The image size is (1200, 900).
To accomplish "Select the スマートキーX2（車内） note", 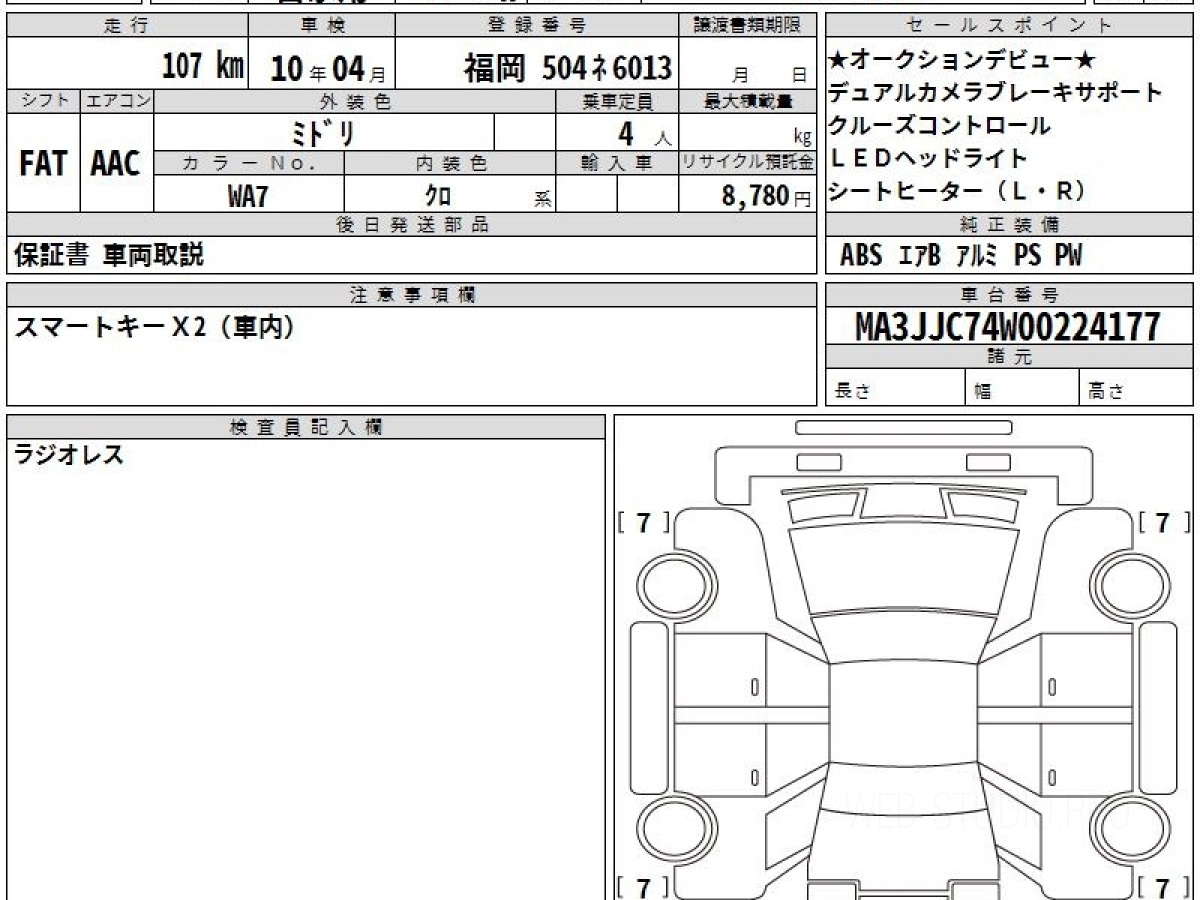I will (x=155, y=327).
